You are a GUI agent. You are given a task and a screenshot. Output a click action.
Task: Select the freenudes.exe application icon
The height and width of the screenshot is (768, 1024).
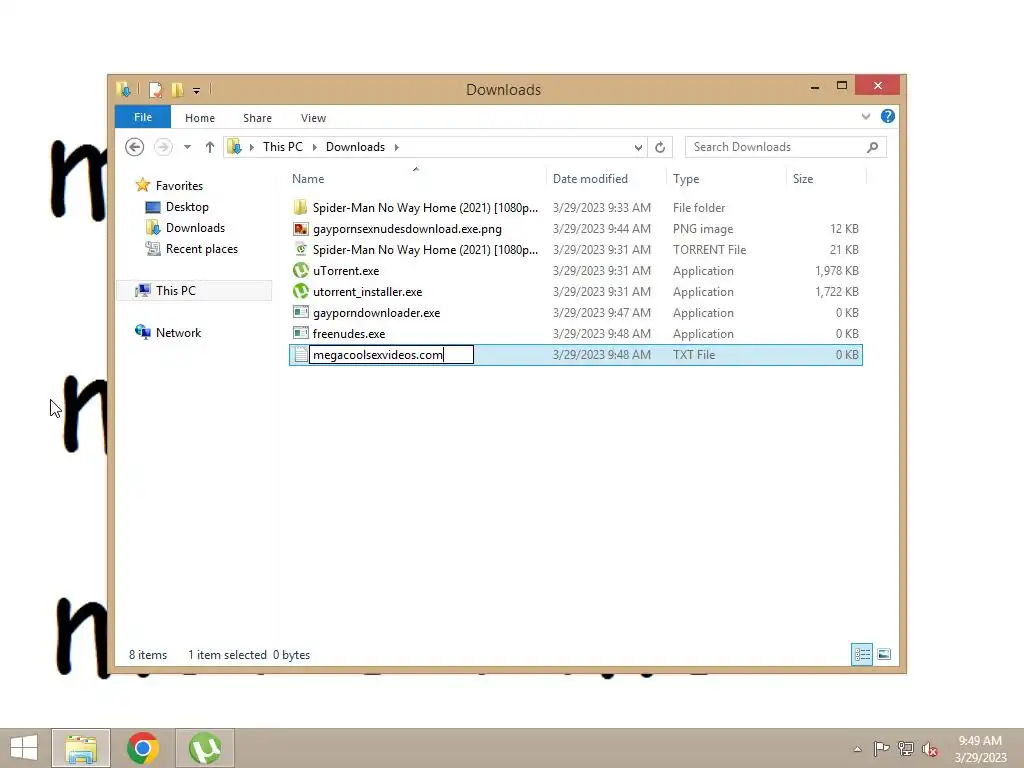click(300, 333)
